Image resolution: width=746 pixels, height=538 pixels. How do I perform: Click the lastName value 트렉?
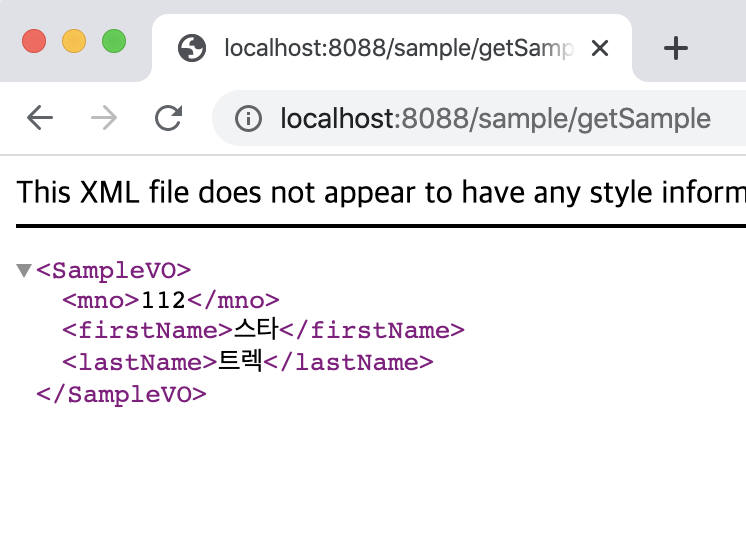tap(240, 361)
